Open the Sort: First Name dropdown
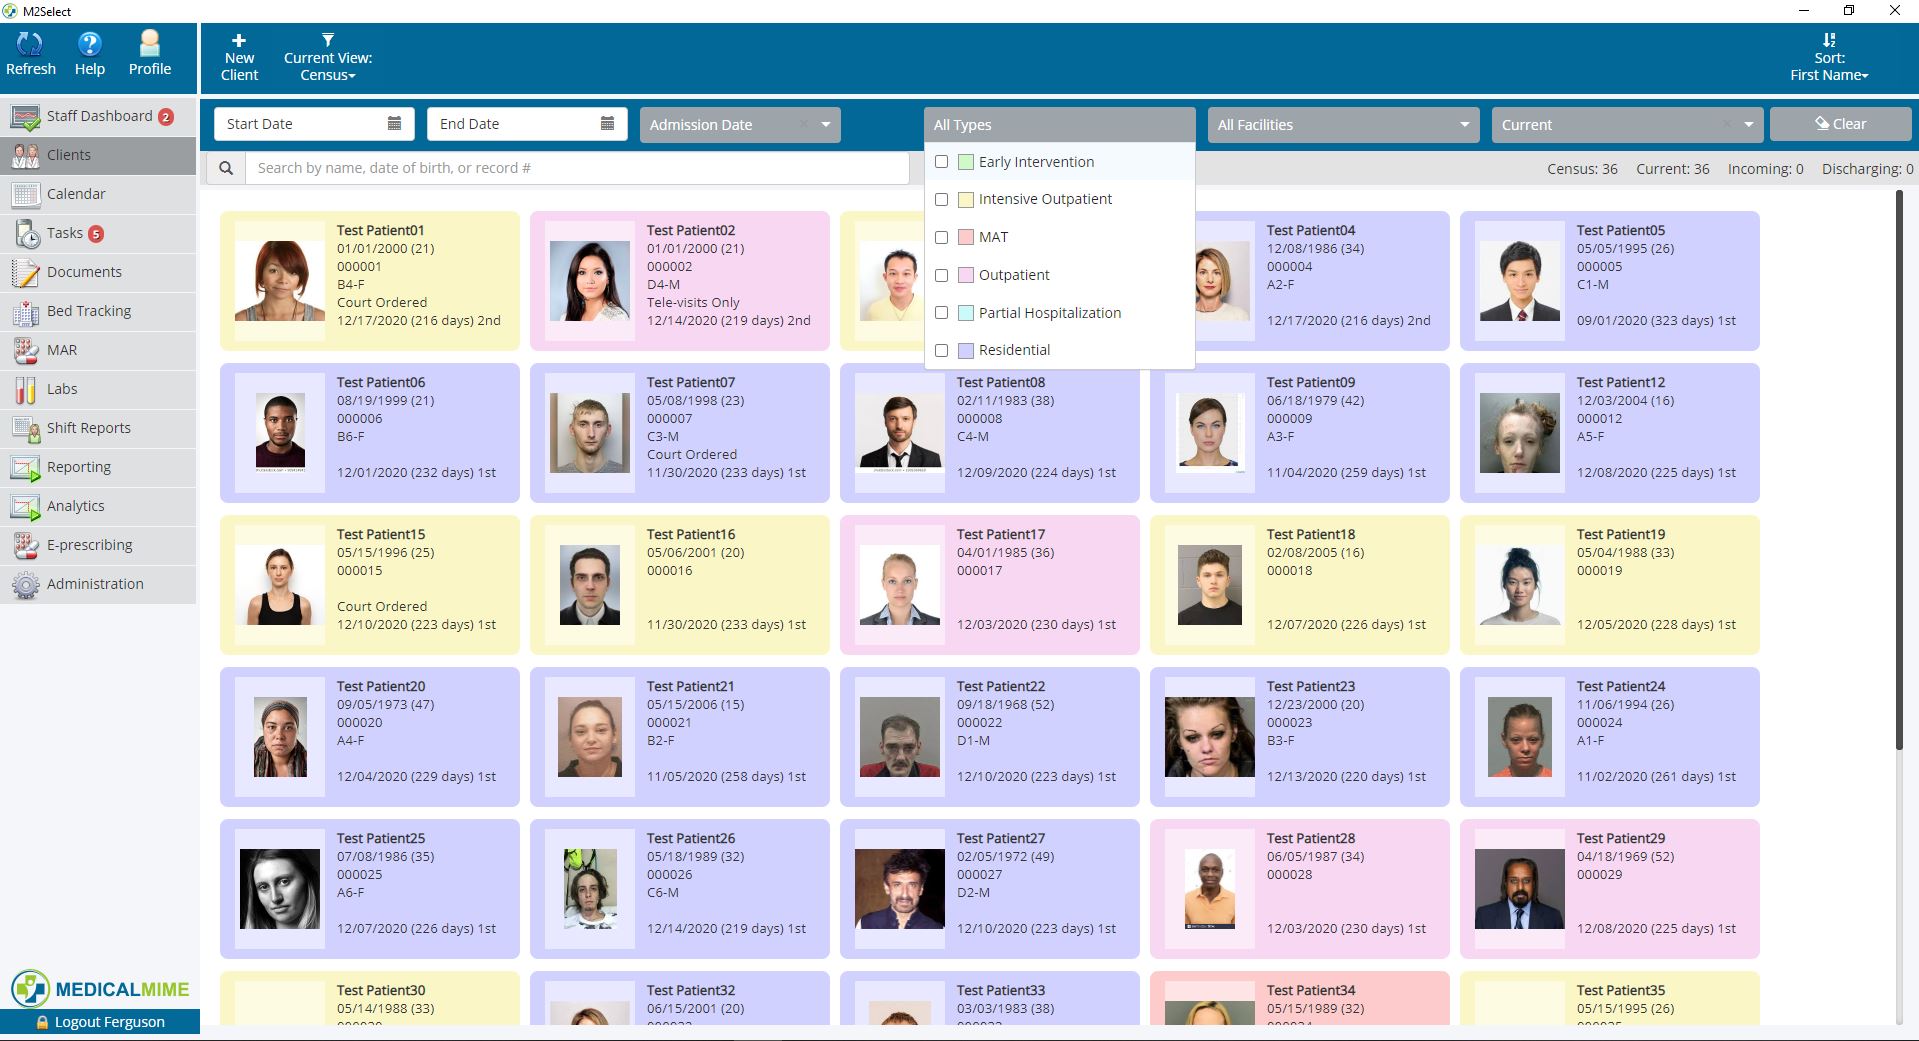1919x1041 pixels. pyautogui.click(x=1828, y=57)
